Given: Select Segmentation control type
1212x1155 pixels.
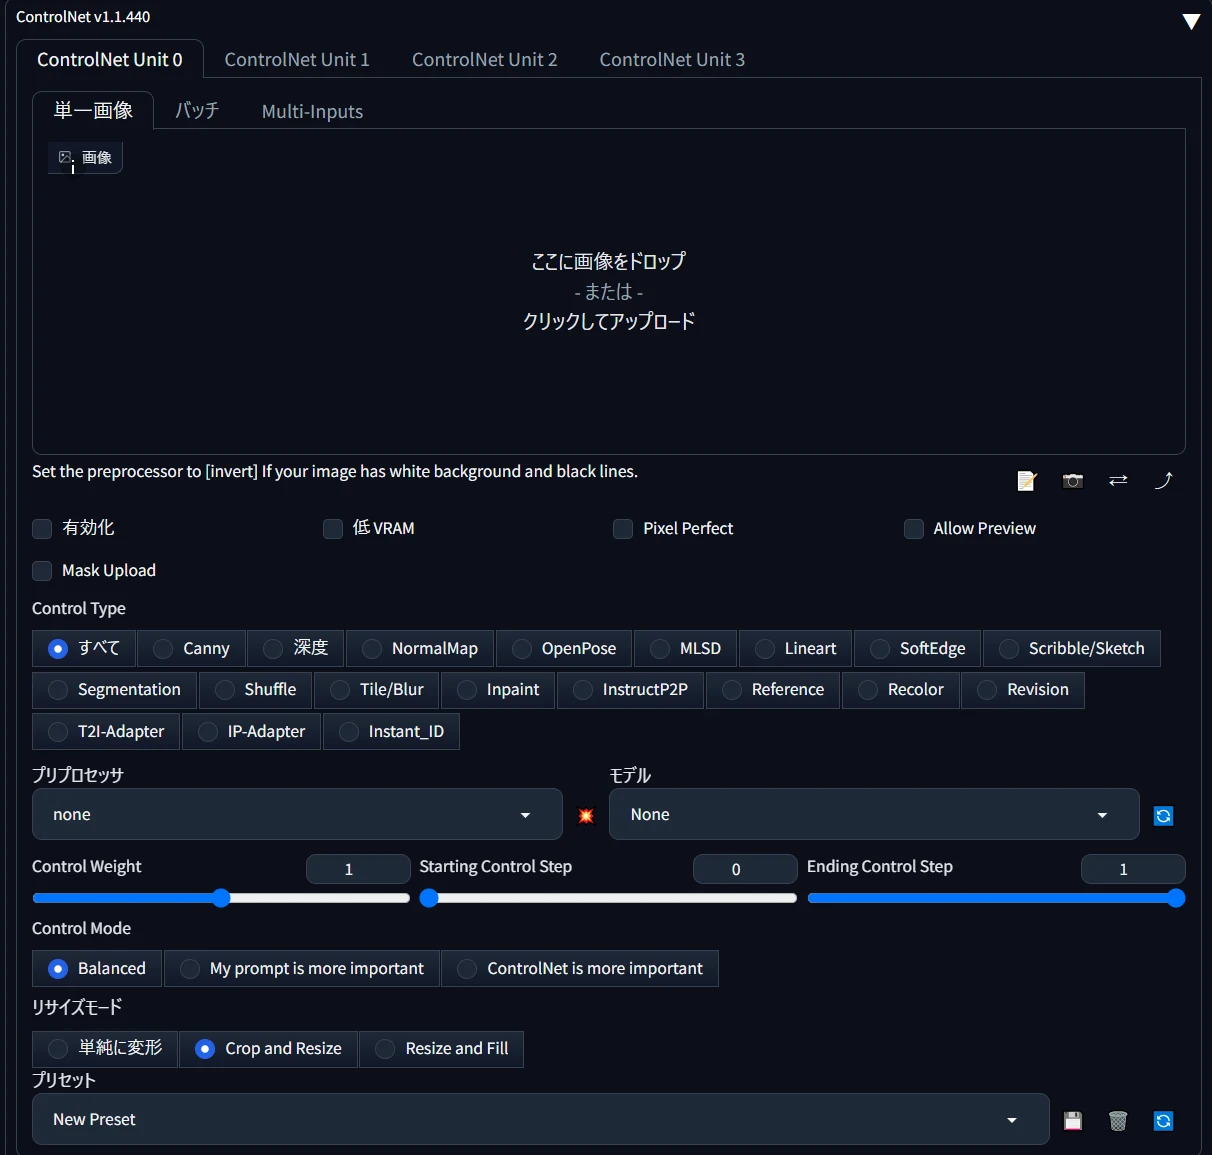Looking at the screenshot, I should (115, 690).
